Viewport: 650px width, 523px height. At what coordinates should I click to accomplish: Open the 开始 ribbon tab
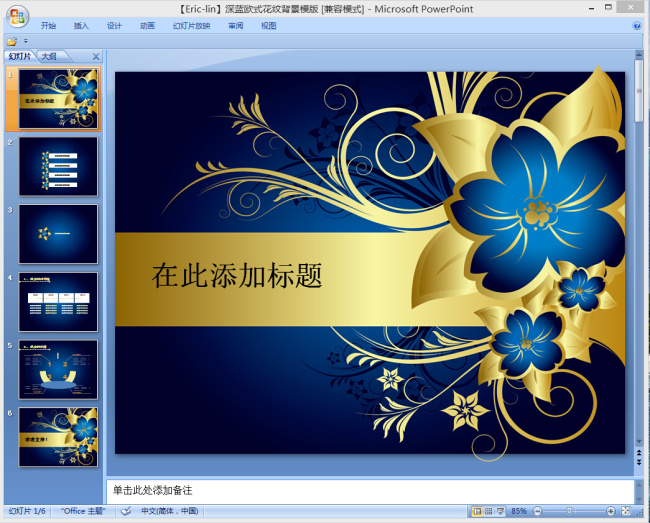(x=48, y=26)
